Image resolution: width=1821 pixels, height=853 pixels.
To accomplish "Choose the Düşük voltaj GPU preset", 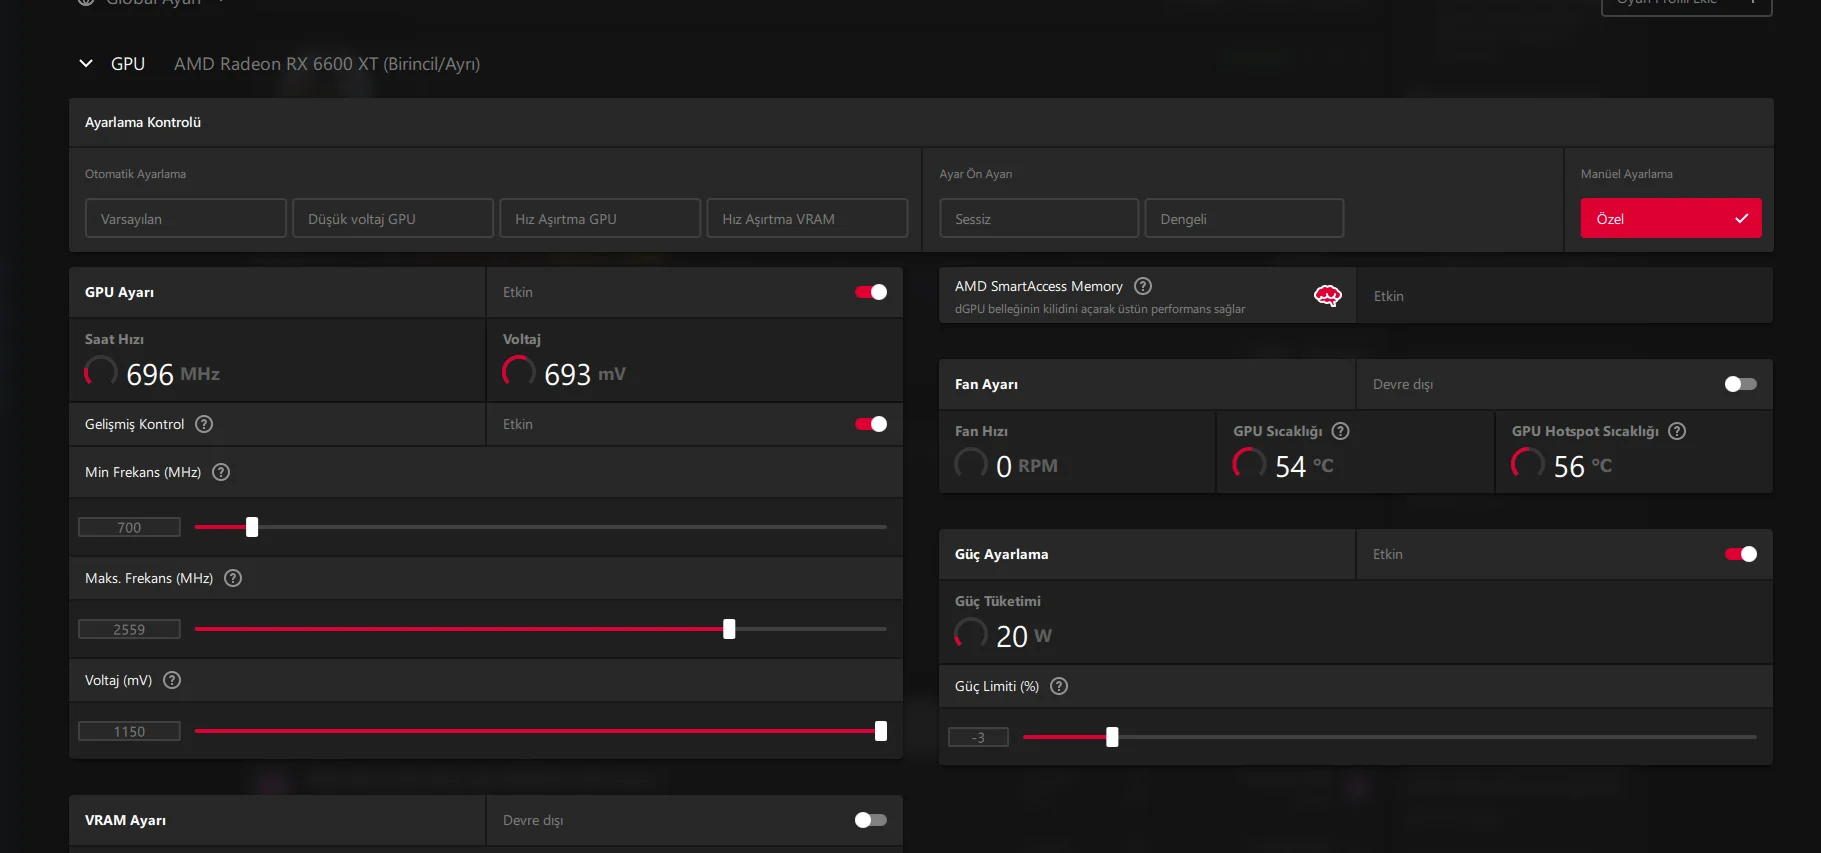I will click(393, 218).
